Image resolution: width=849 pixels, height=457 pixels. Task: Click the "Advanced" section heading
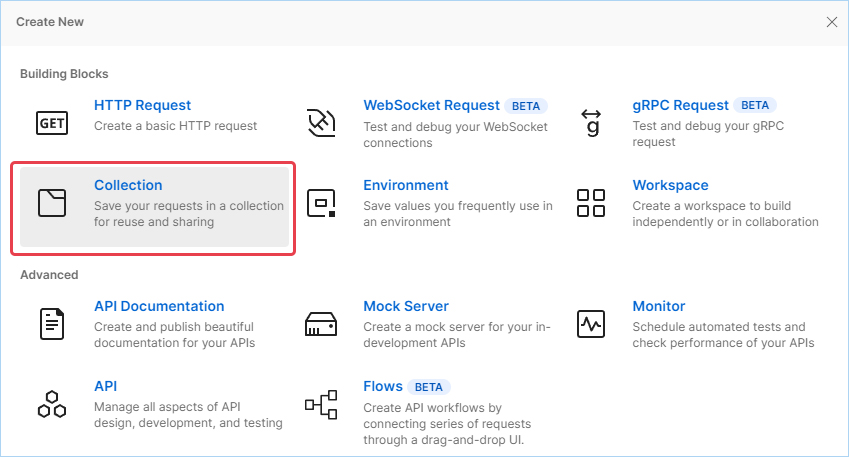point(49,275)
